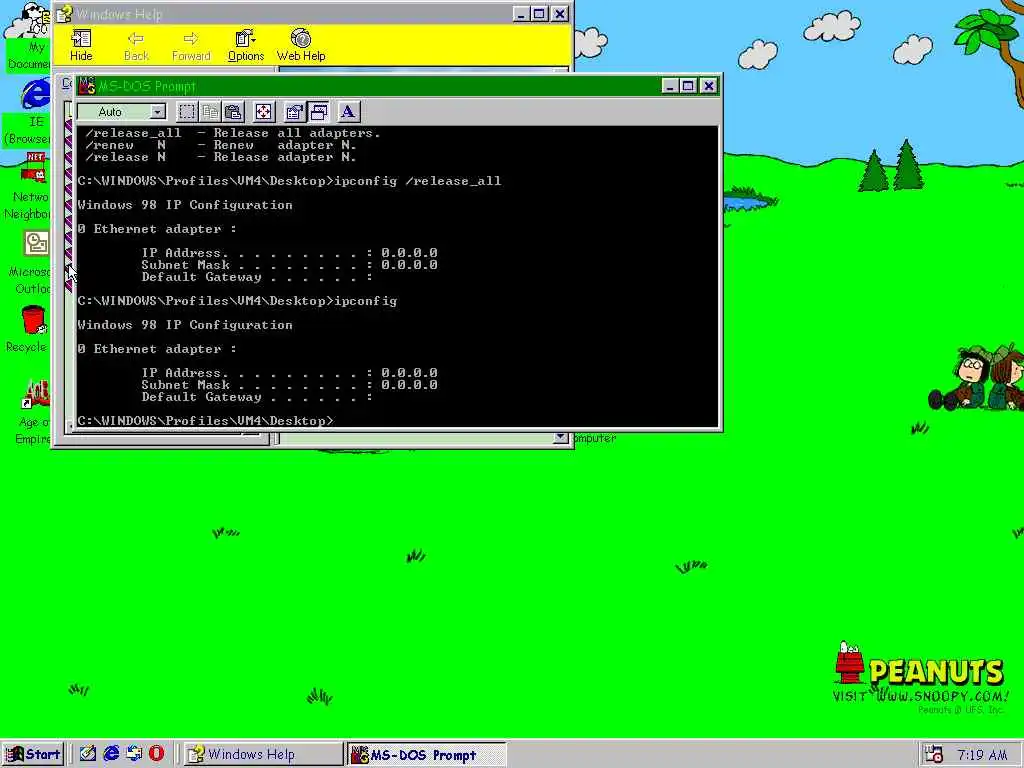
Task: Select the Recycle Bin desktop icon
Action: tap(29, 328)
